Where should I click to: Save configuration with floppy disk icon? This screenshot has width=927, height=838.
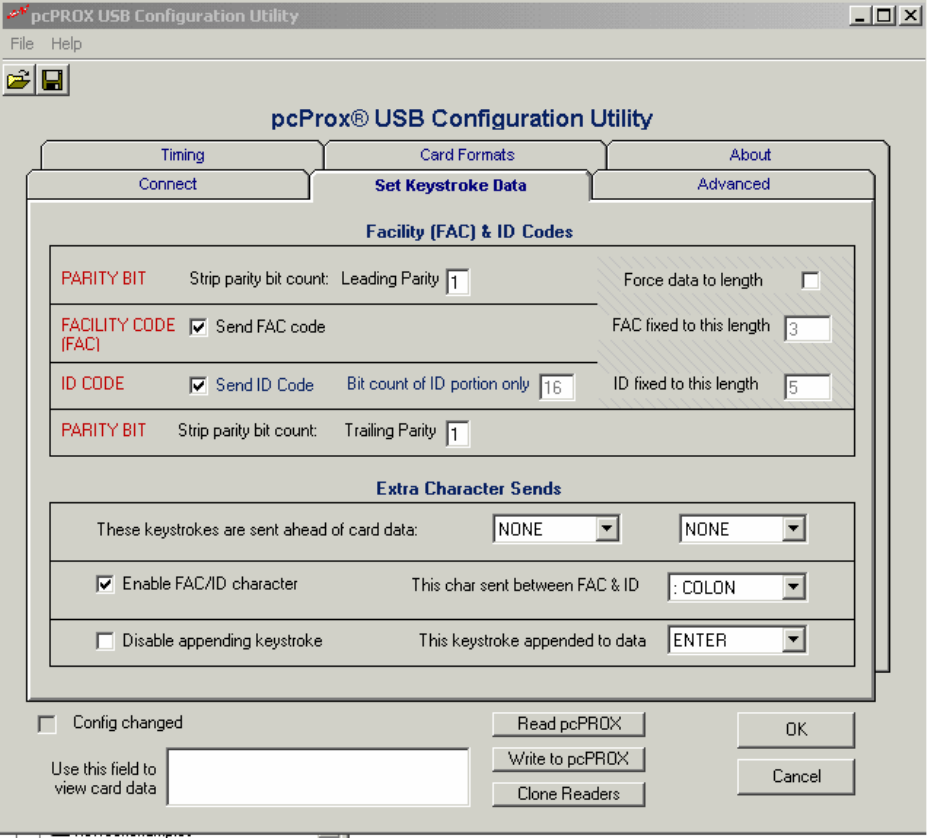53,80
